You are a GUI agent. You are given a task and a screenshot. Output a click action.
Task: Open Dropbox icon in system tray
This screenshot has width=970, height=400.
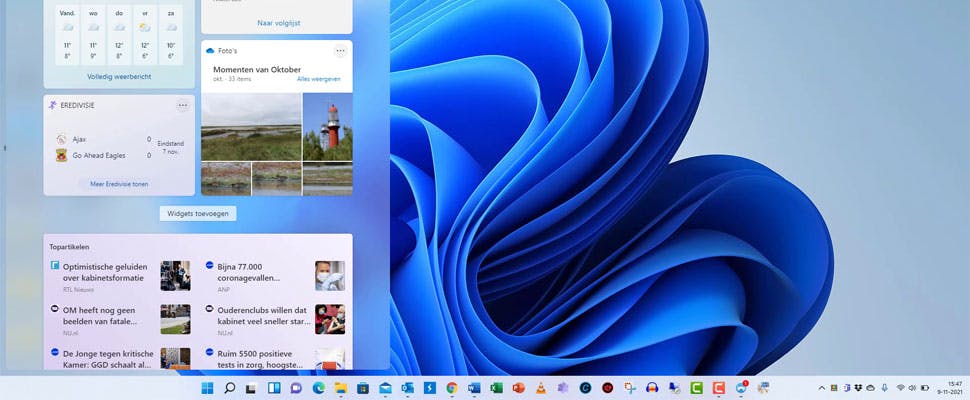click(x=858, y=388)
